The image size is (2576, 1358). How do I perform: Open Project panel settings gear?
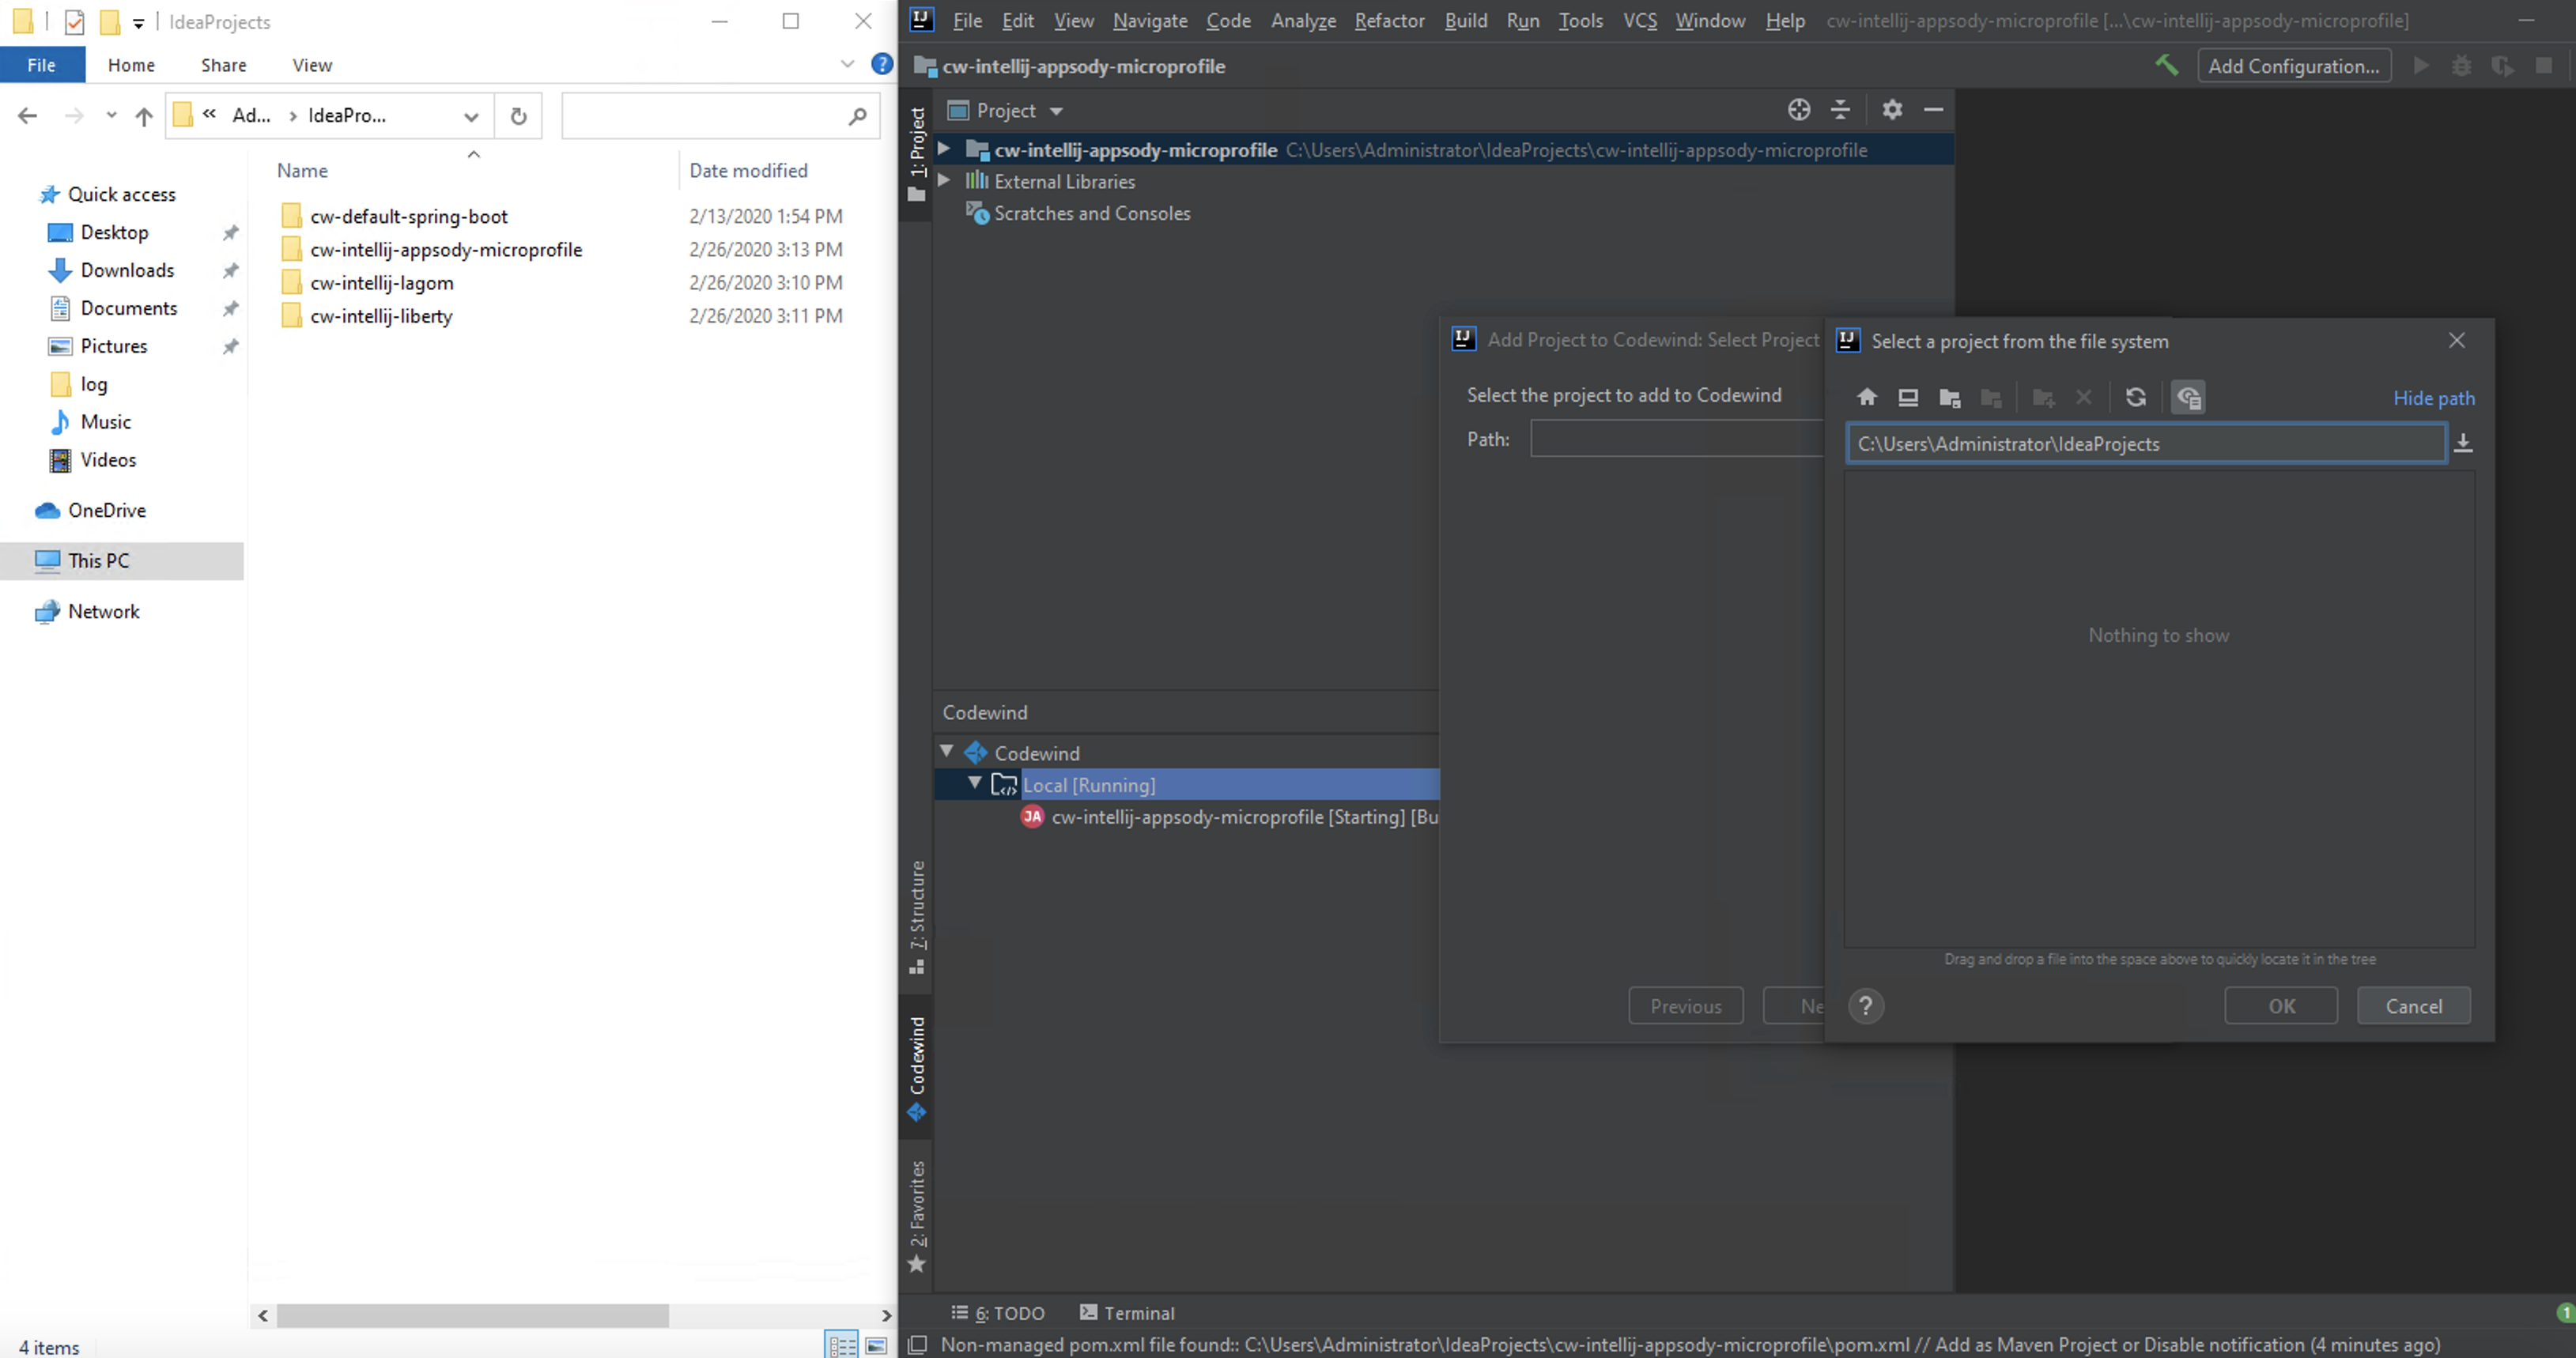coord(1891,110)
